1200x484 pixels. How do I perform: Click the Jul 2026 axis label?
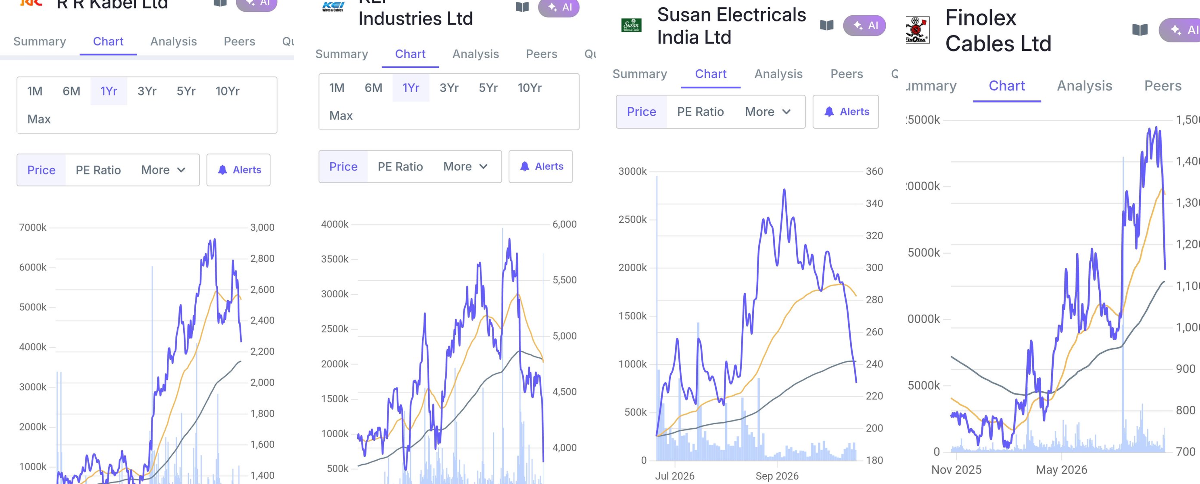click(x=677, y=476)
